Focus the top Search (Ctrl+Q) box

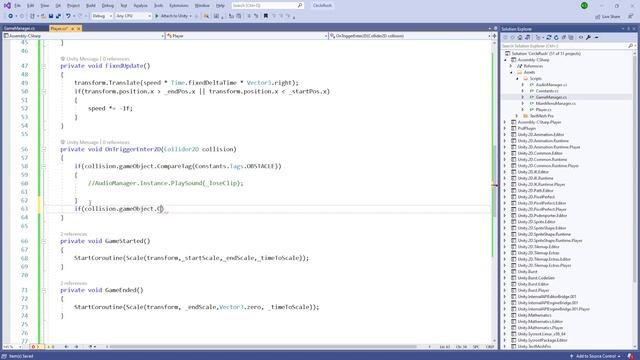(x=267, y=6)
